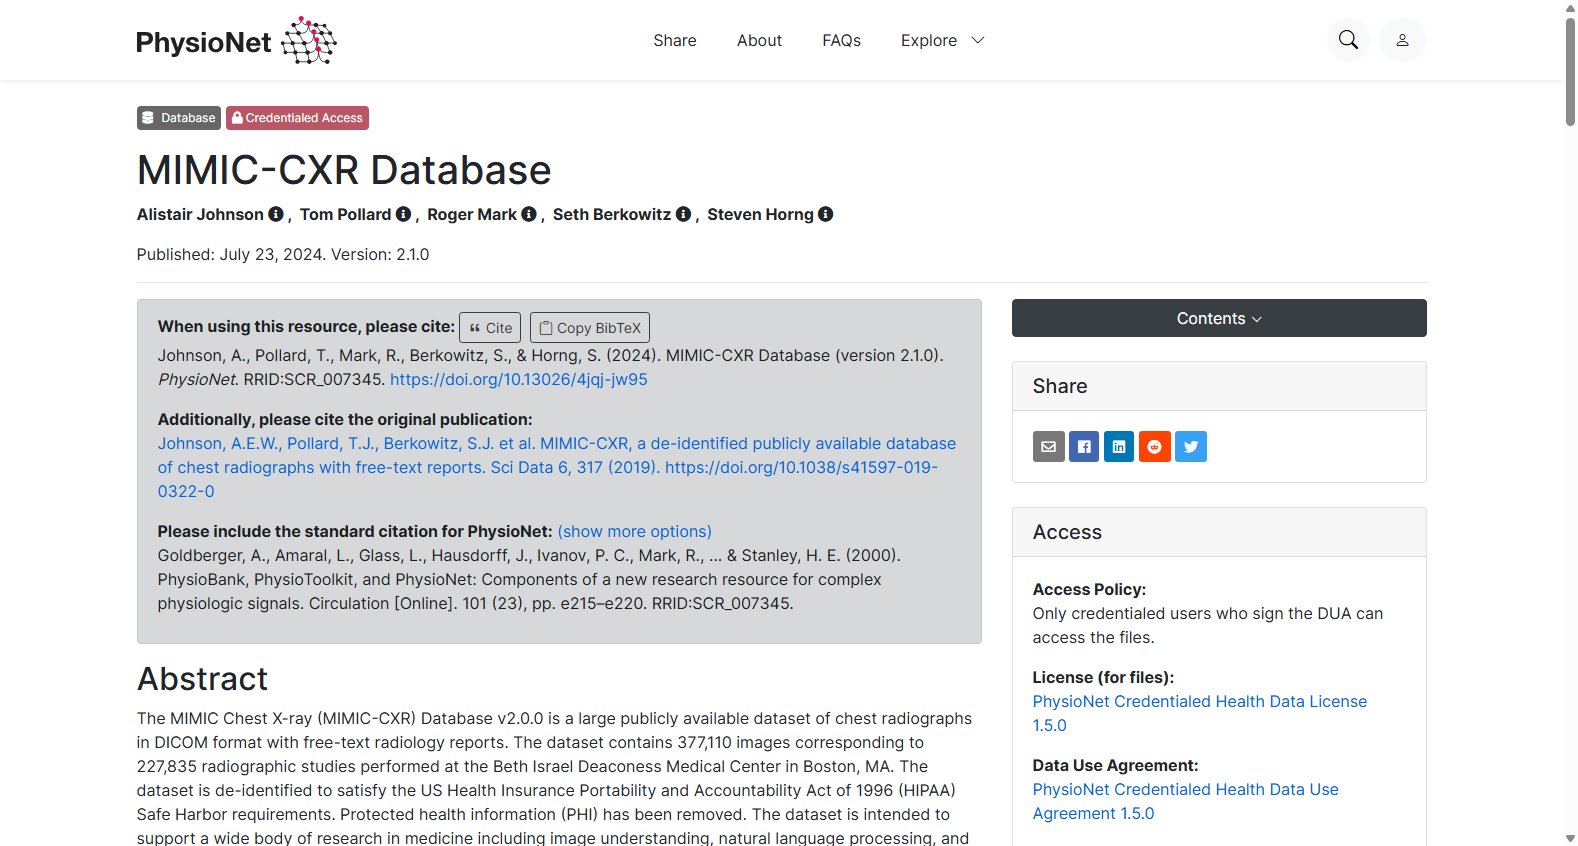Open the doi.org/10.13026/4jqj-jw95 link
The image size is (1578, 846).
pyautogui.click(x=519, y=379)
